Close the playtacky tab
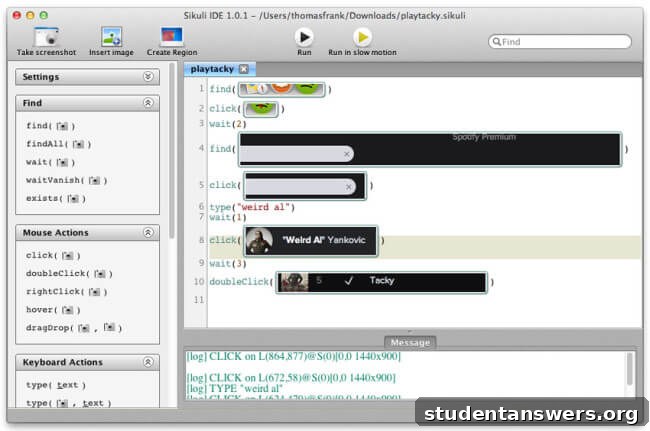The height and width of the screenshot is (431, 650). click(x=244, y=69)
